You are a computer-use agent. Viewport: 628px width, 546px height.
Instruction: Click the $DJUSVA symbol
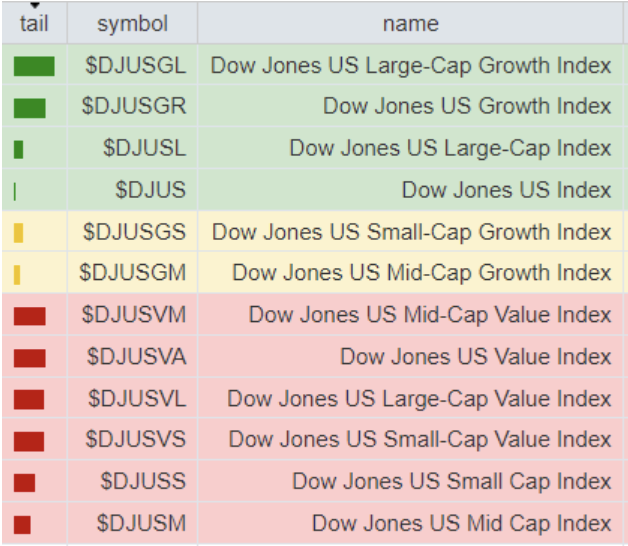pyautogui.click(x=136, y=356)
